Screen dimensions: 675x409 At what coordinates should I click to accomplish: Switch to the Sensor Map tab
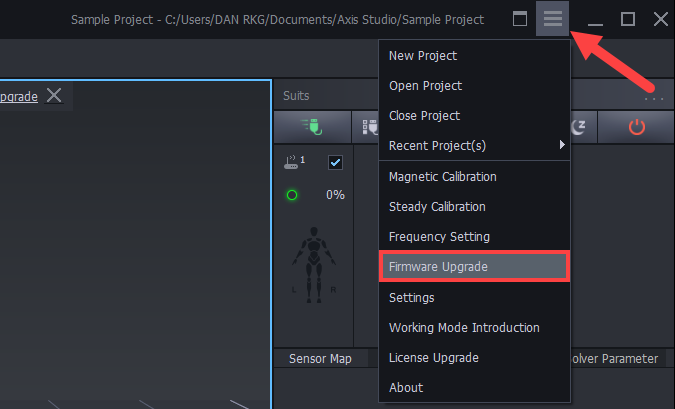click(320, 358)
